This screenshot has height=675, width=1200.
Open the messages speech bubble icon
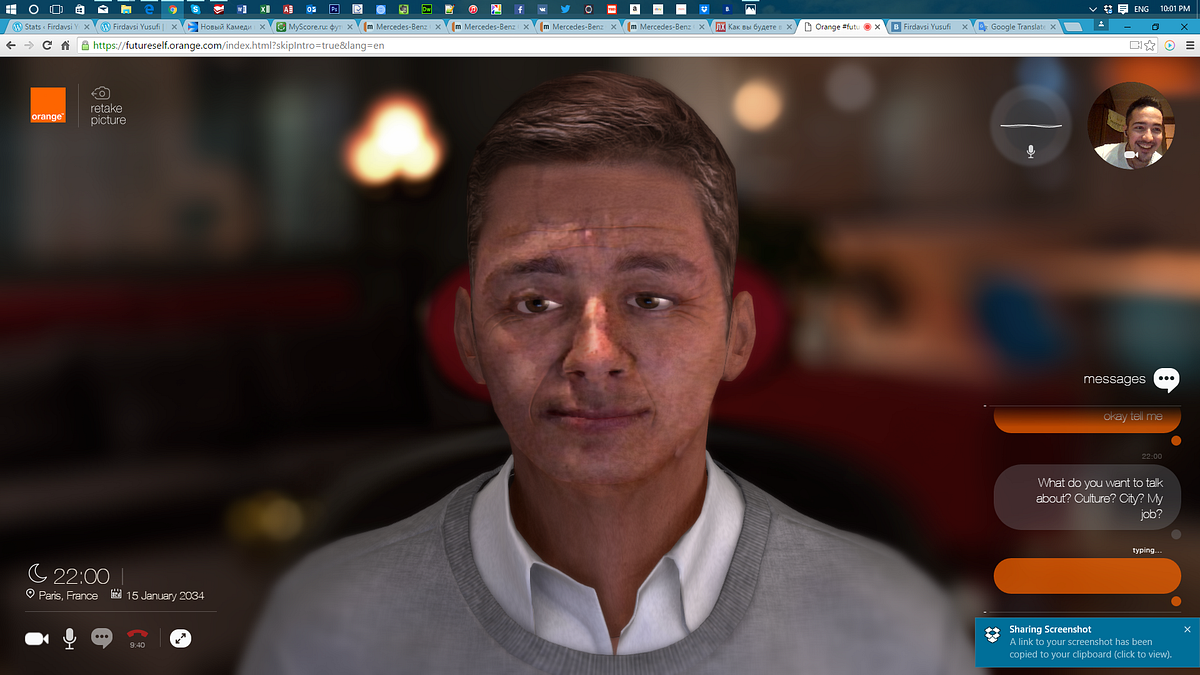tap(1166, 379)
